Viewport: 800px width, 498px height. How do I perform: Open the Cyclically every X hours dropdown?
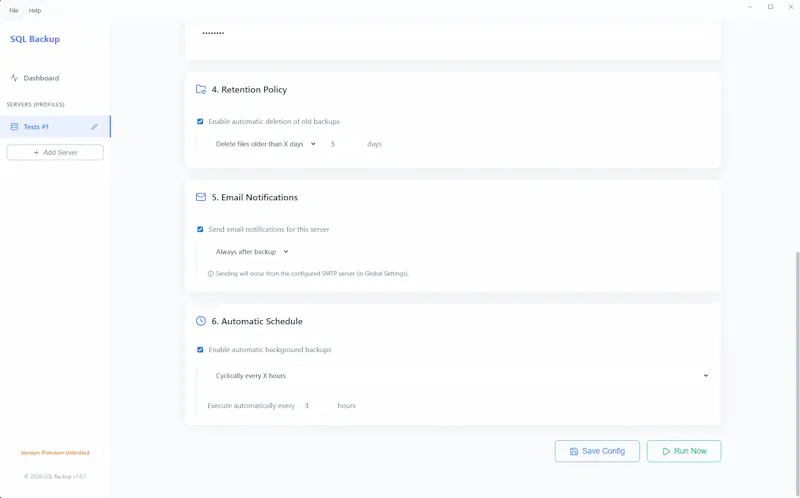pos(461,376)
